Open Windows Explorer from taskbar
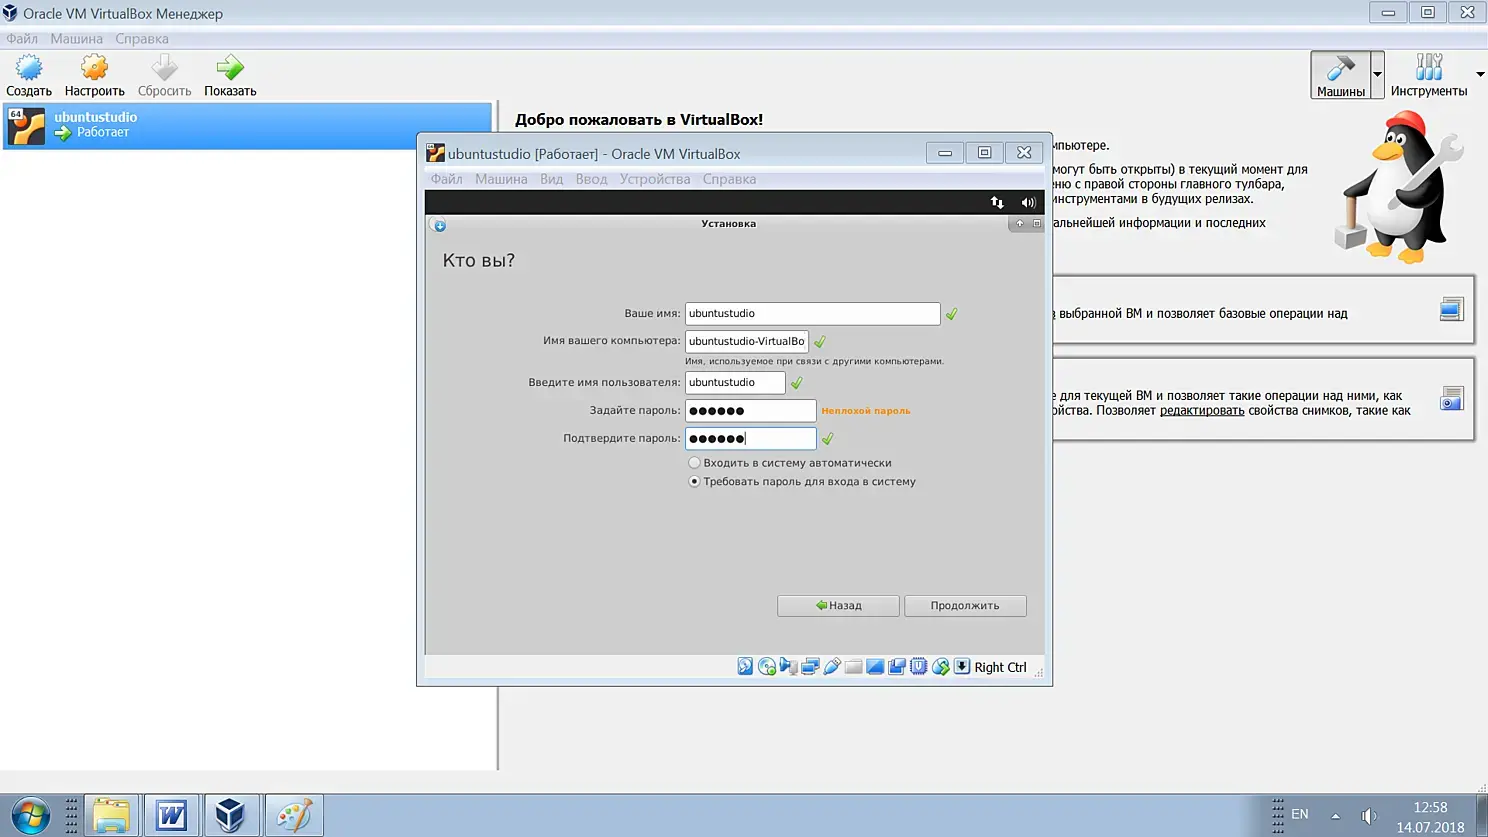The width and height of the screenshot is (1488, 837). [111, 815]
